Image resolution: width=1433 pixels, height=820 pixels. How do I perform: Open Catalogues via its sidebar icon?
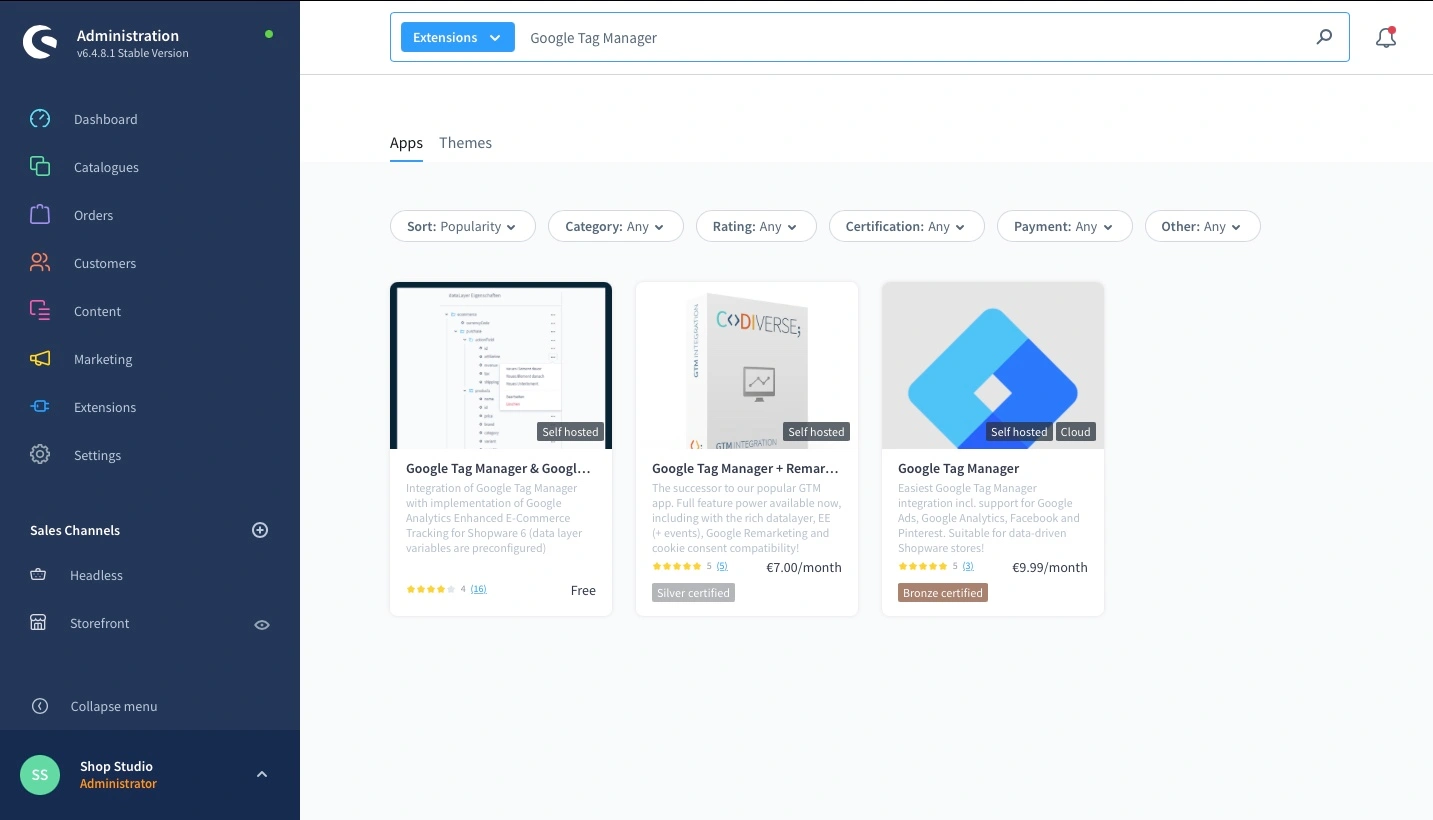coord(40,167)
